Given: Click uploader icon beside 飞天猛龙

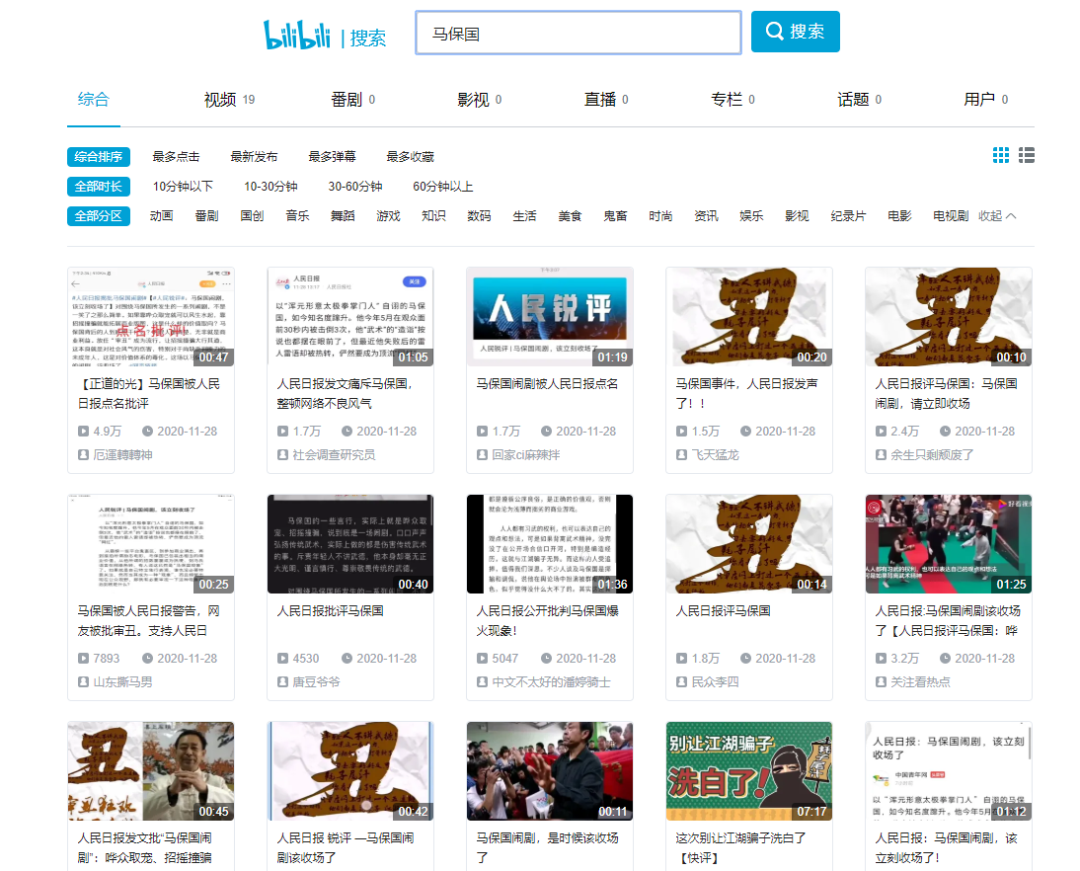Looking at the screenshot, I should click(683, 455).
